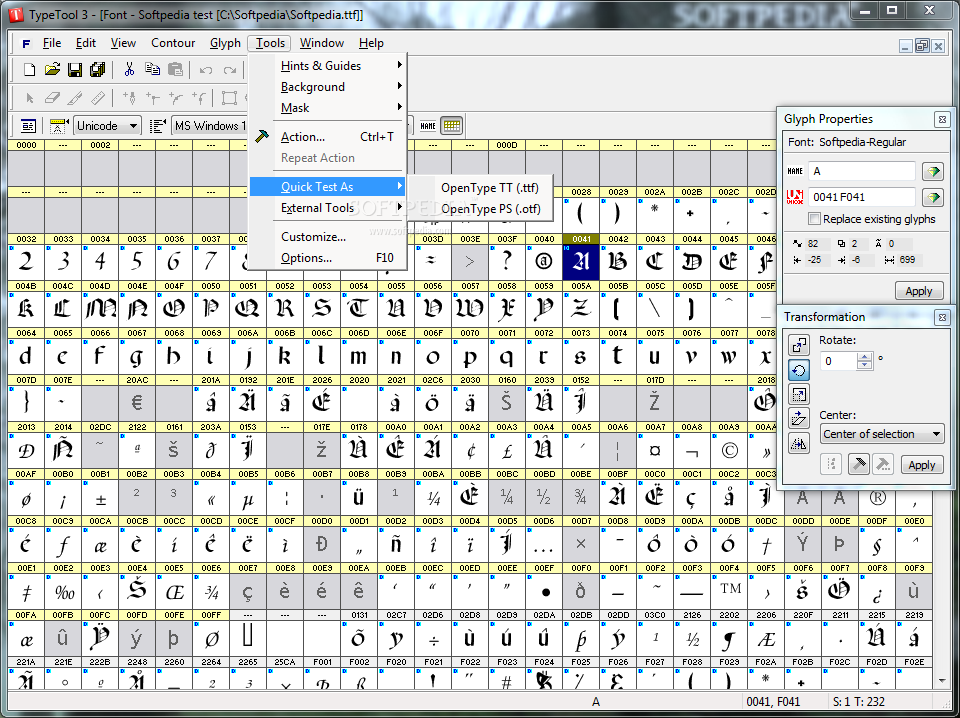Toggle the yellow grid caption mode button
This screenshot has width=960, height=718.
[451, 126]
